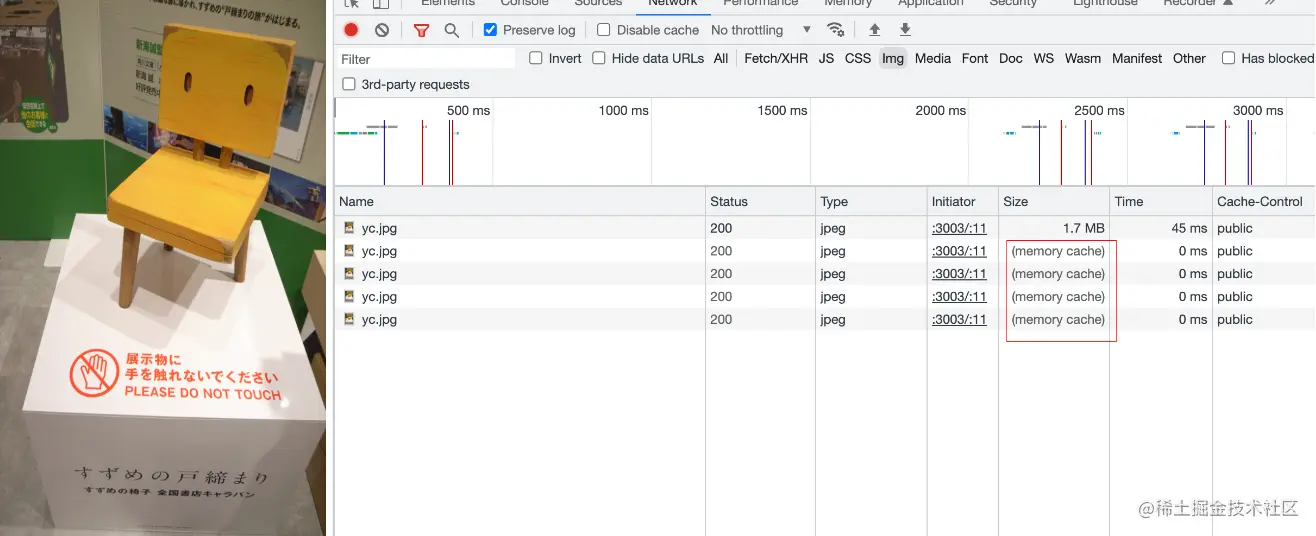Image resolution: width=1316 pixels, height=536 pixels.
Task: Filter requests by WS type
Action: pyautogui.click(x=1044, y=58)
